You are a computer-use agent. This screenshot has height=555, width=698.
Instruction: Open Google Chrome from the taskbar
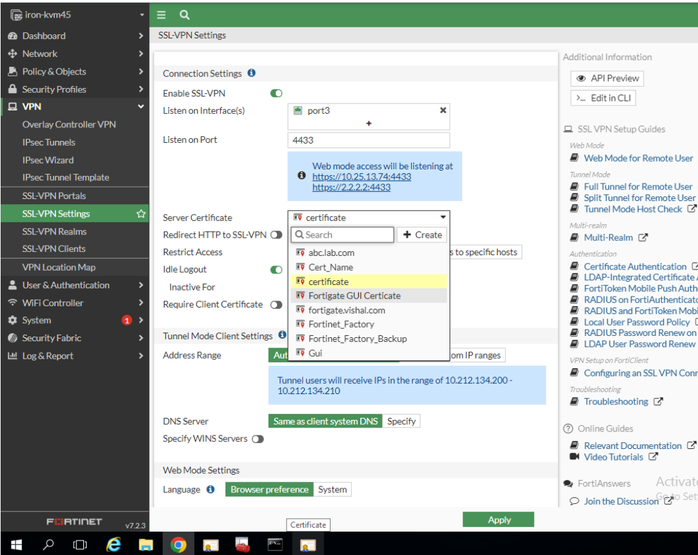coord(178,545)
